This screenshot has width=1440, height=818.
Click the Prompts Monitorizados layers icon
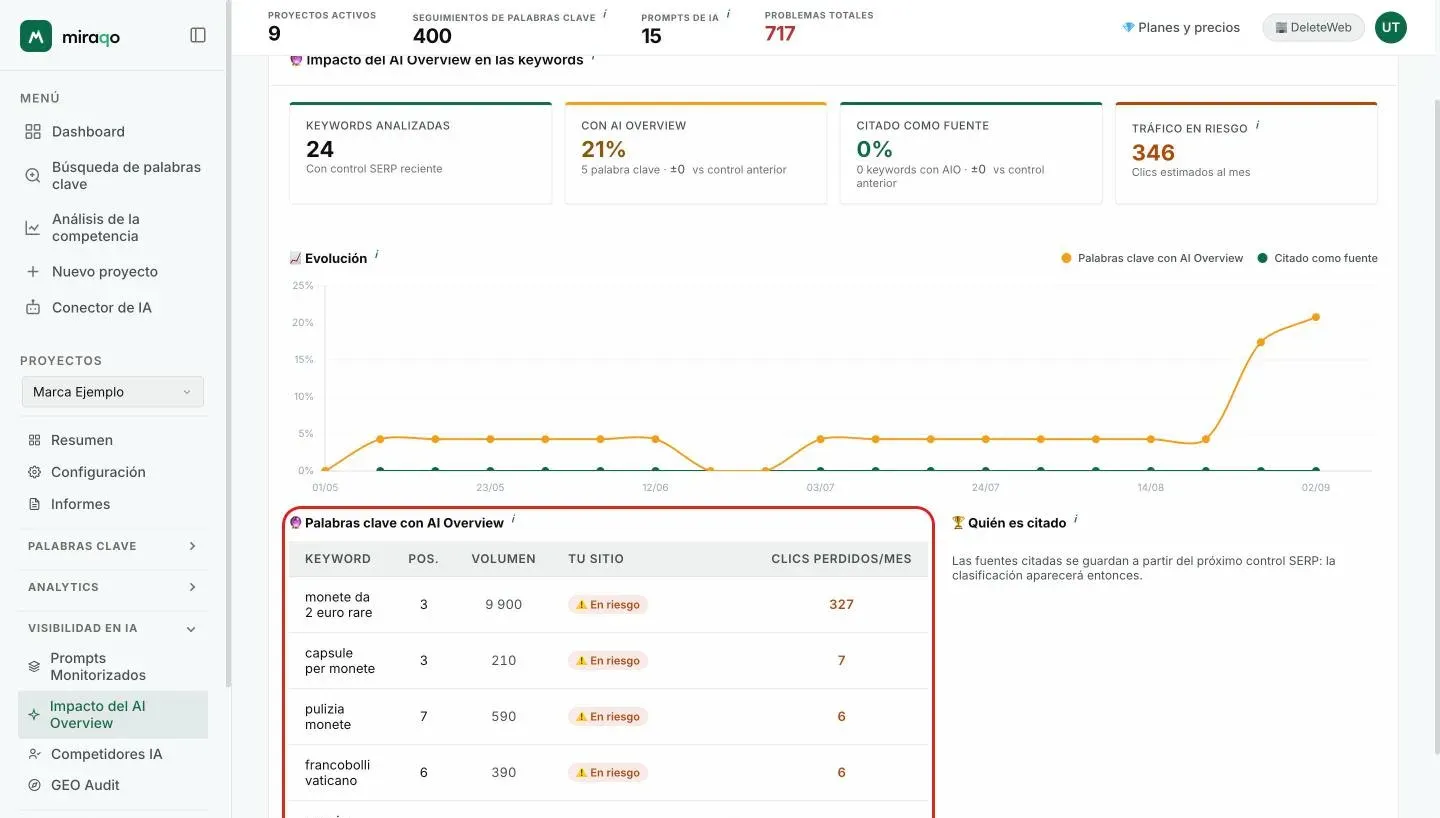pyautogui.click(x=34, y=666)
